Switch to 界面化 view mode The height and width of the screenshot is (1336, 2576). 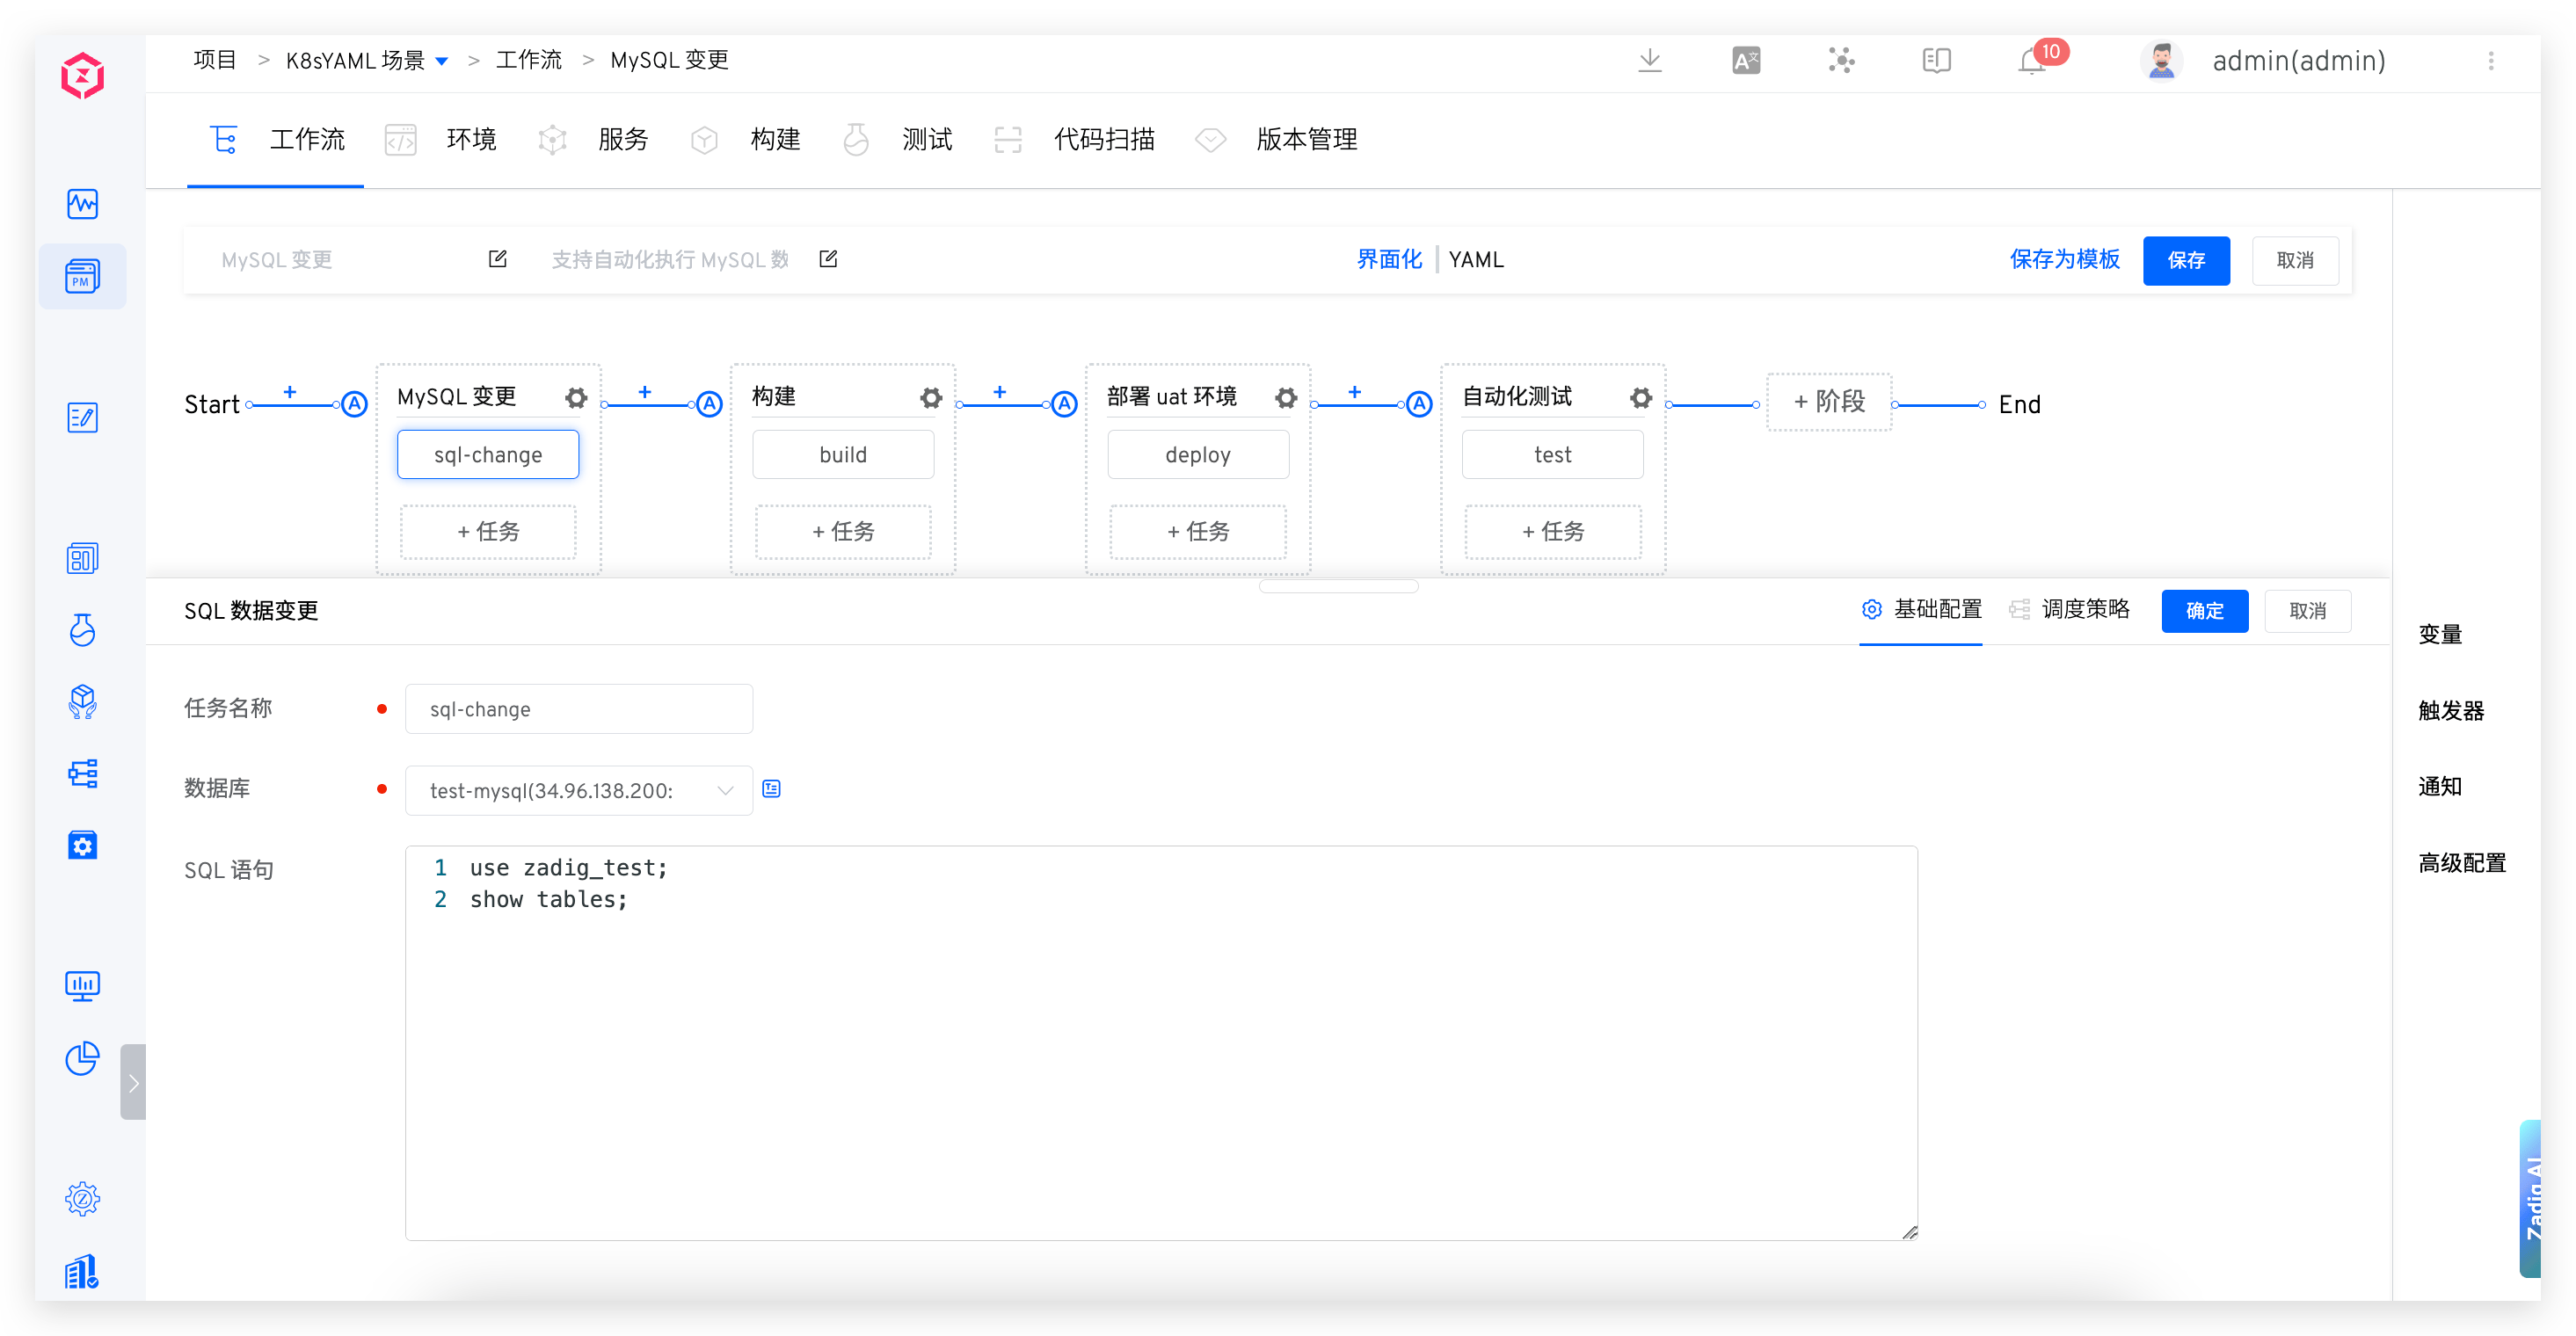click(x=1388, y=260)
